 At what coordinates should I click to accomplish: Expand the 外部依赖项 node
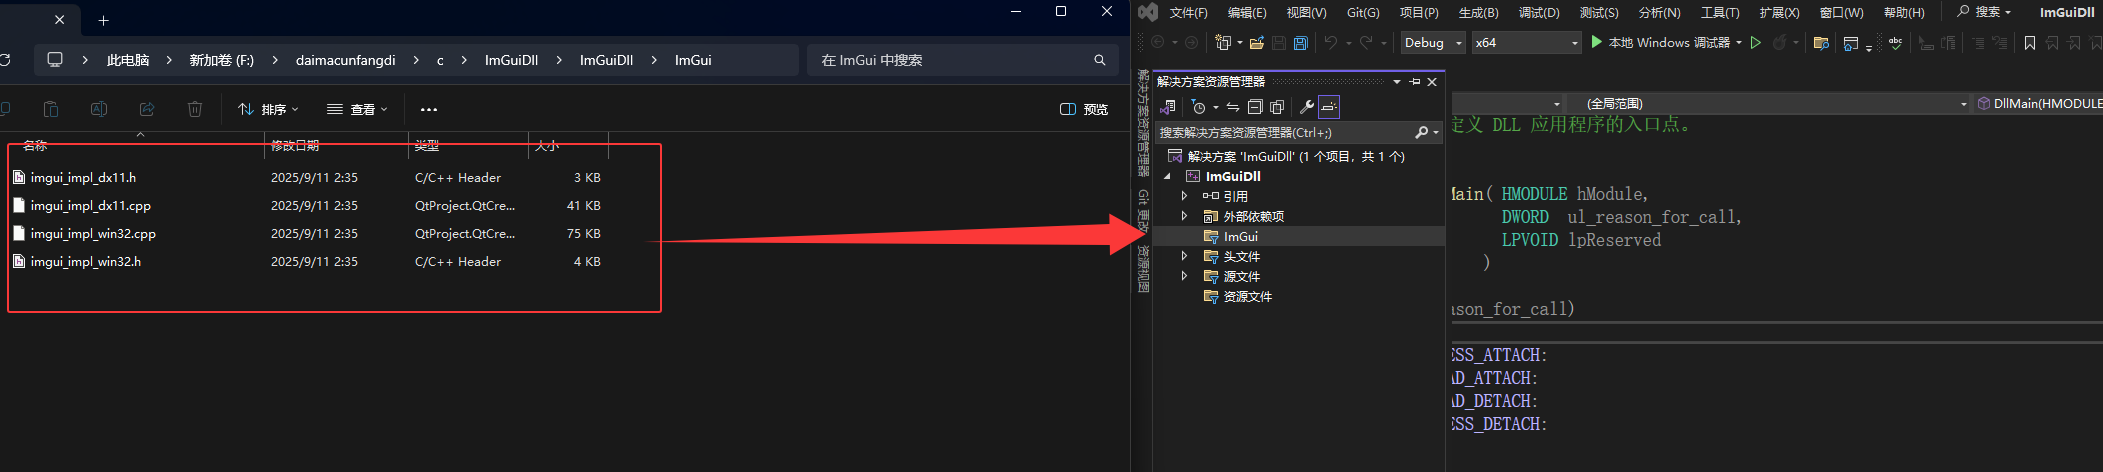1185,216
